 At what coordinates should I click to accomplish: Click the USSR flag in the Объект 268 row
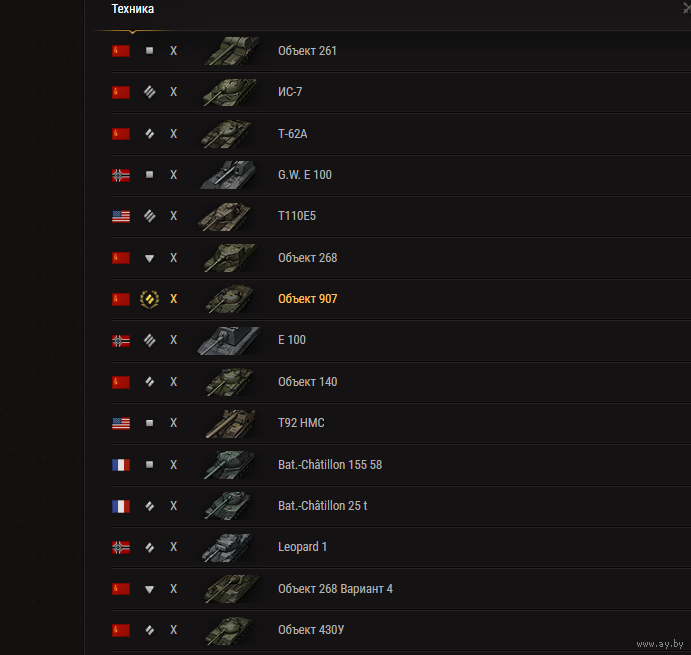tap(121, 258)
